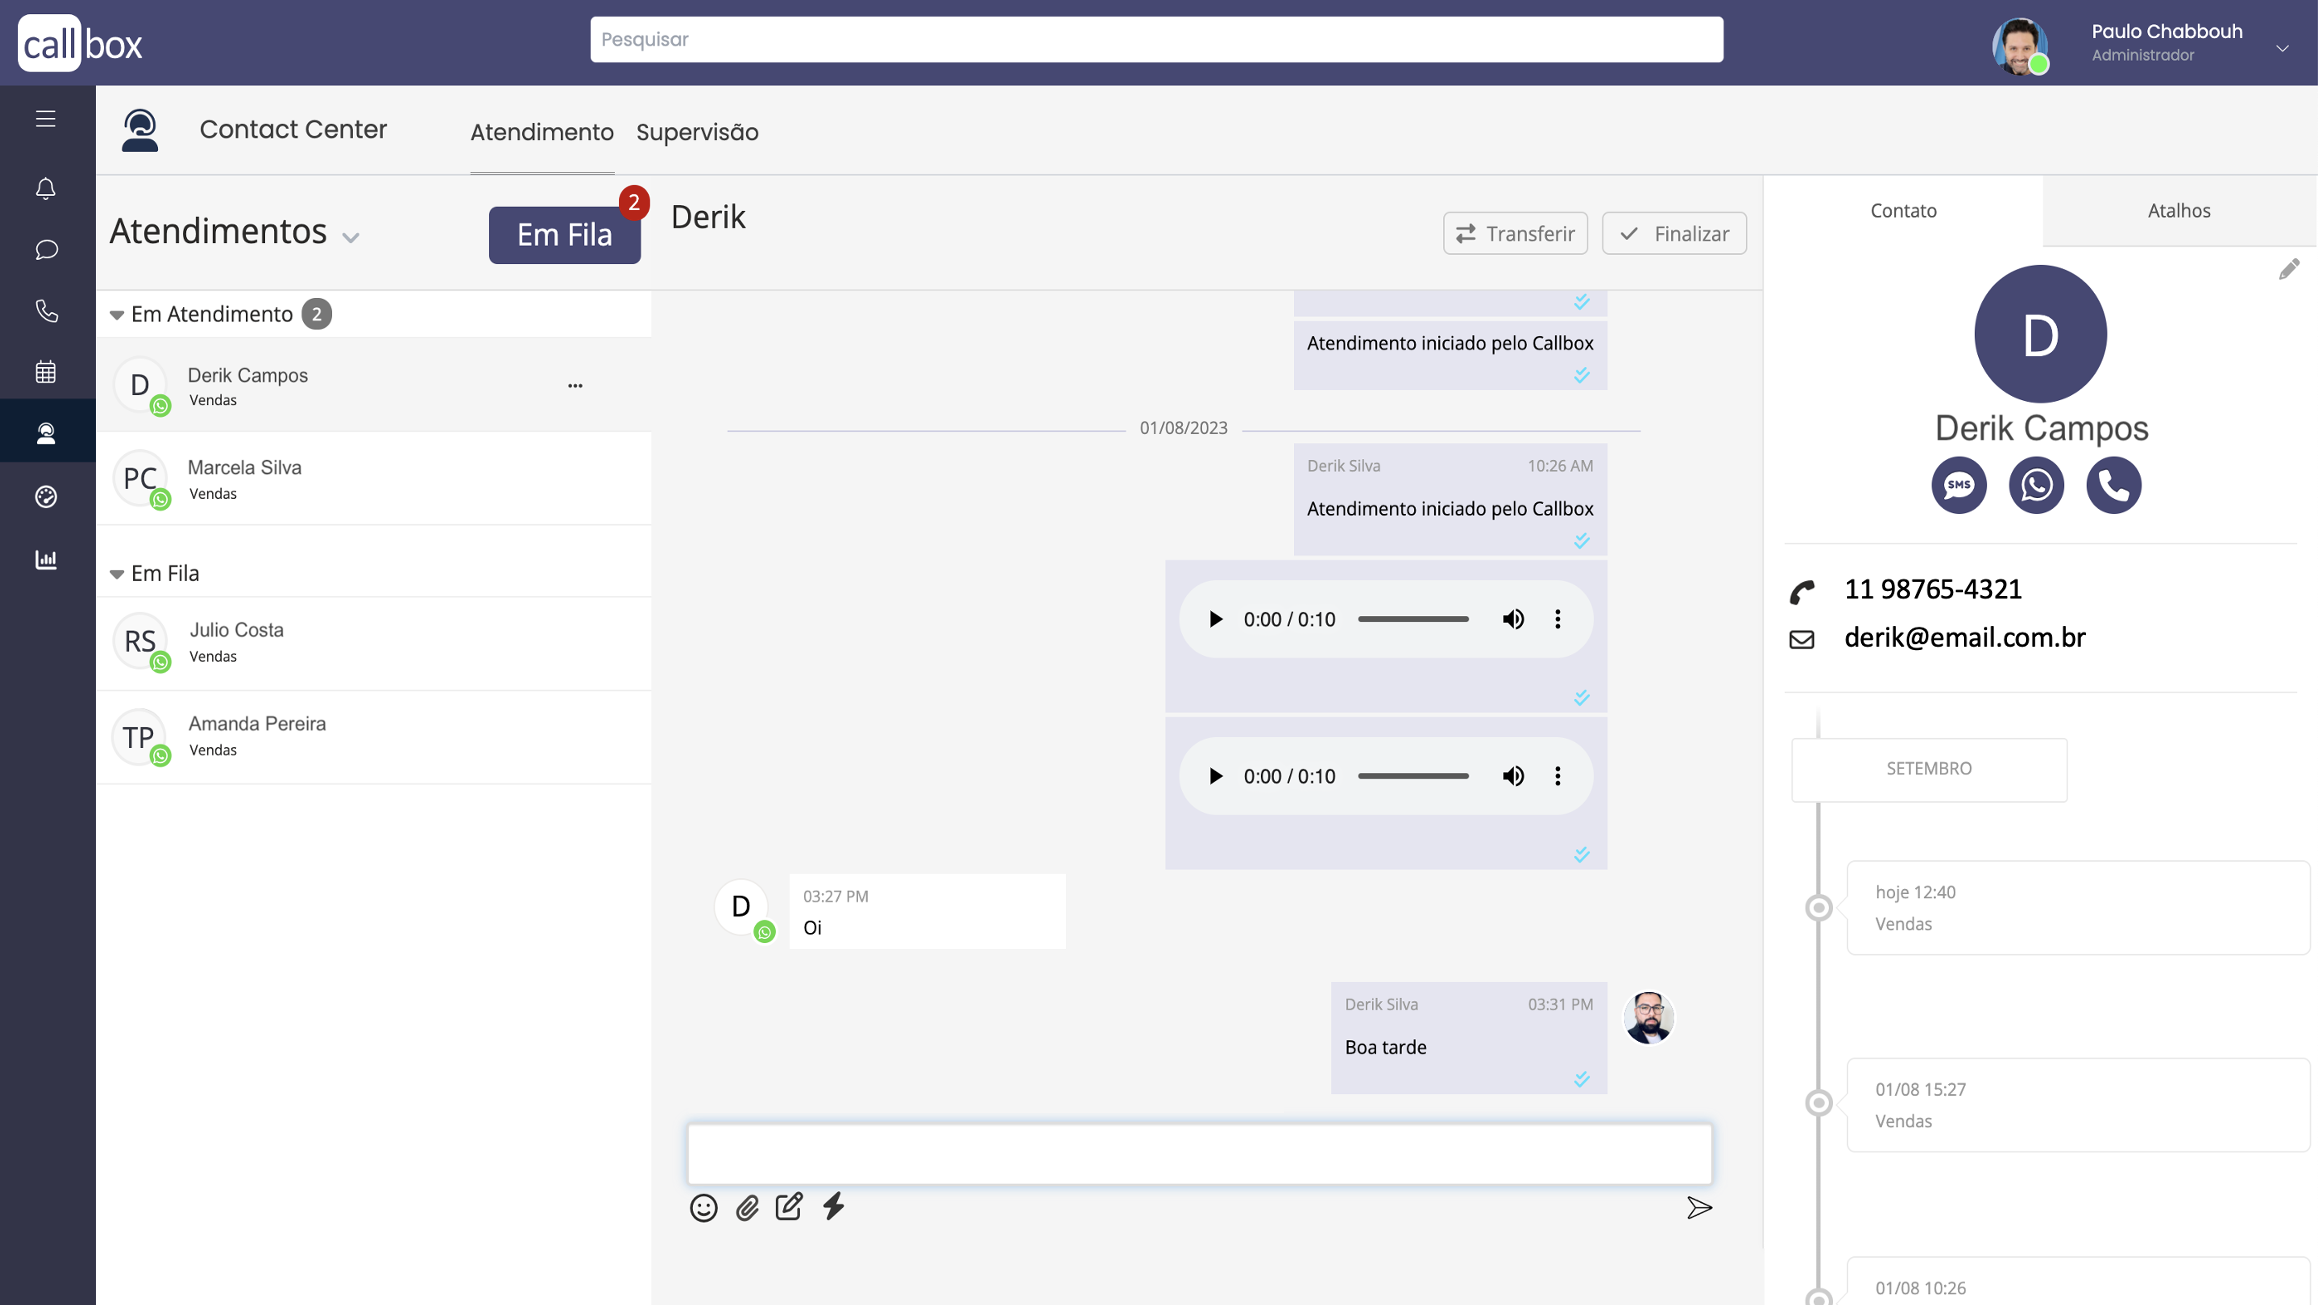Switch to the Supervisão tab
Screen dimensions: 2318x1306
coord(697,132)
